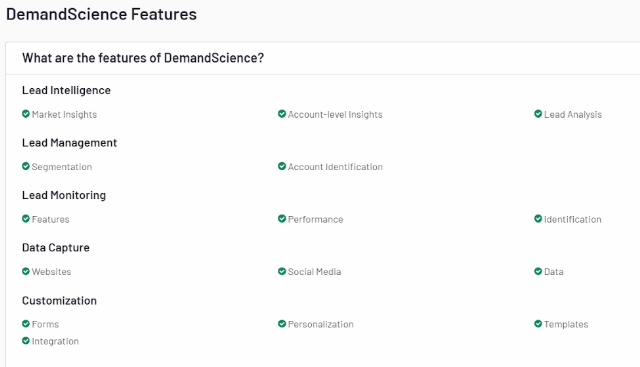Click the check icon beside Templates
Viewport: 640px width, 367px height.
pyautogui.click(x=538, y=323)
